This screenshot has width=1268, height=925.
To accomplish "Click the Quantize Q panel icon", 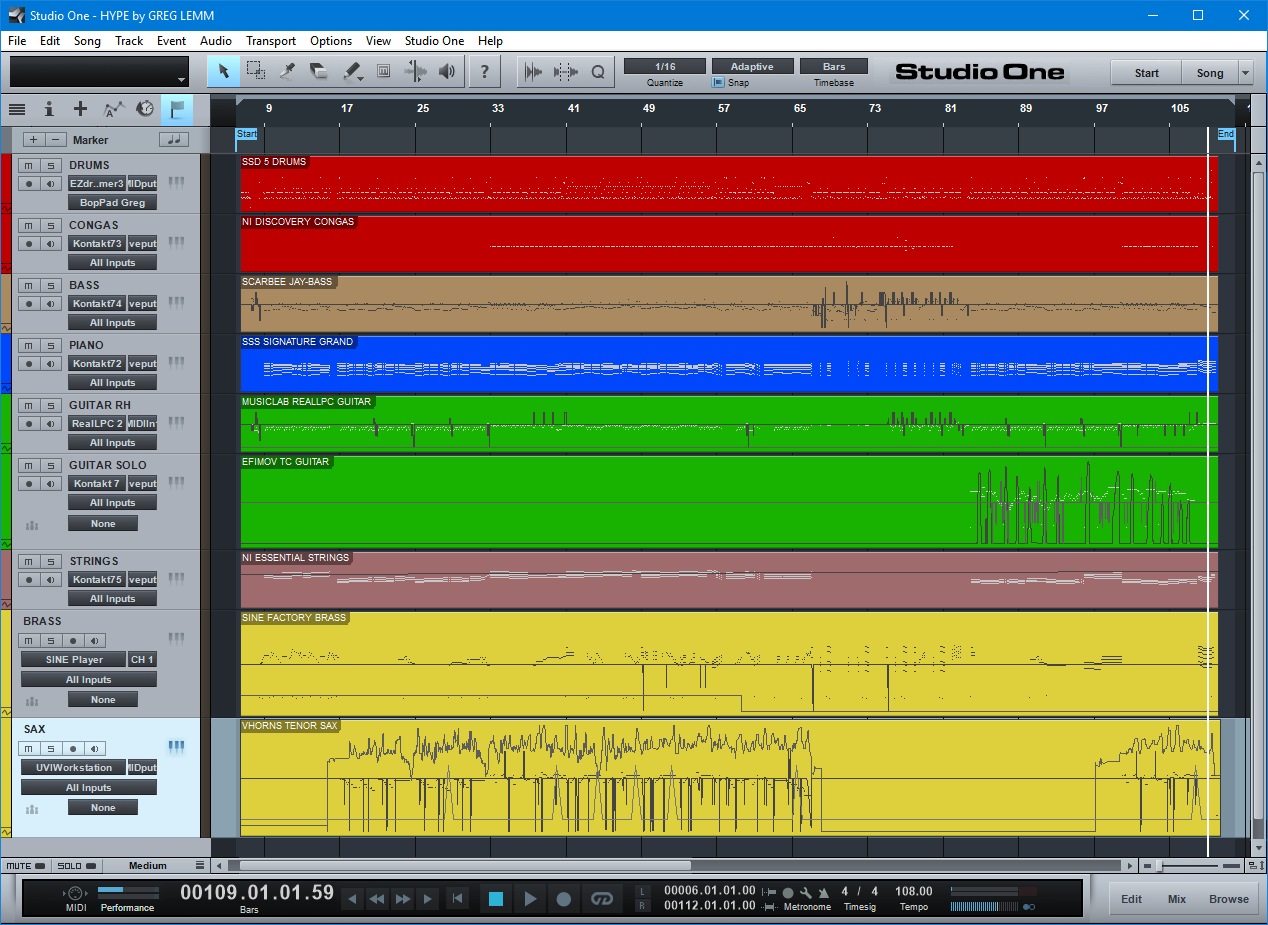I will click(598, 72).
